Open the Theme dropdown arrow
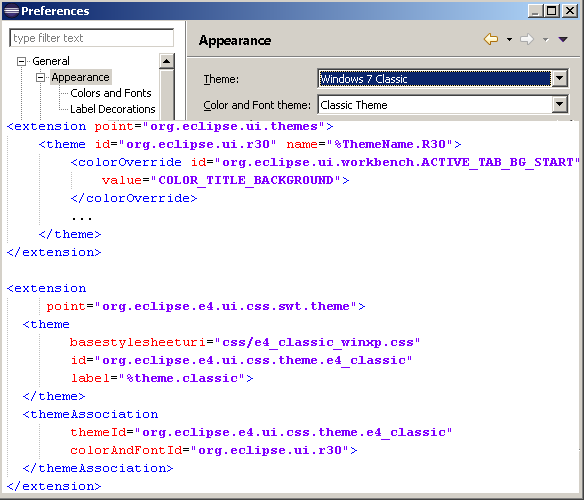The height and width of the screenshot is (500, 584). (x=560, y=79)
